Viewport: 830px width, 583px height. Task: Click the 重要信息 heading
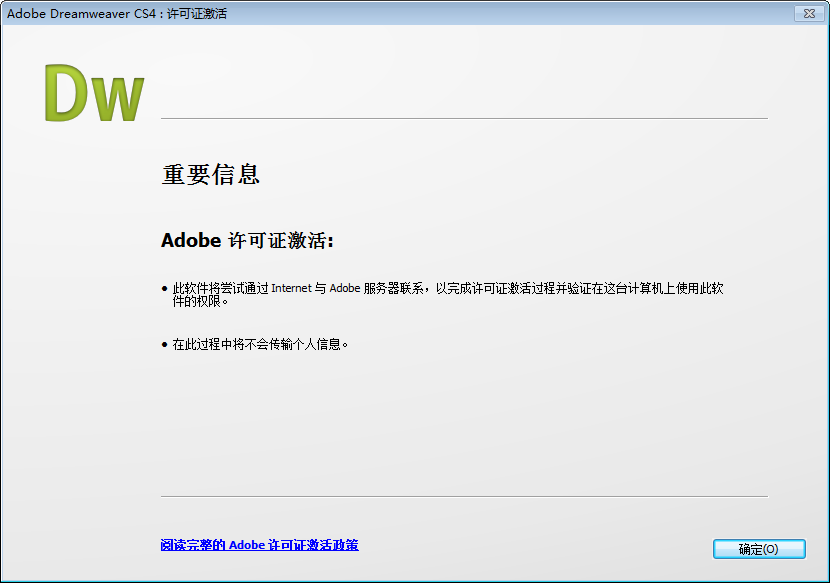(211, 174)
